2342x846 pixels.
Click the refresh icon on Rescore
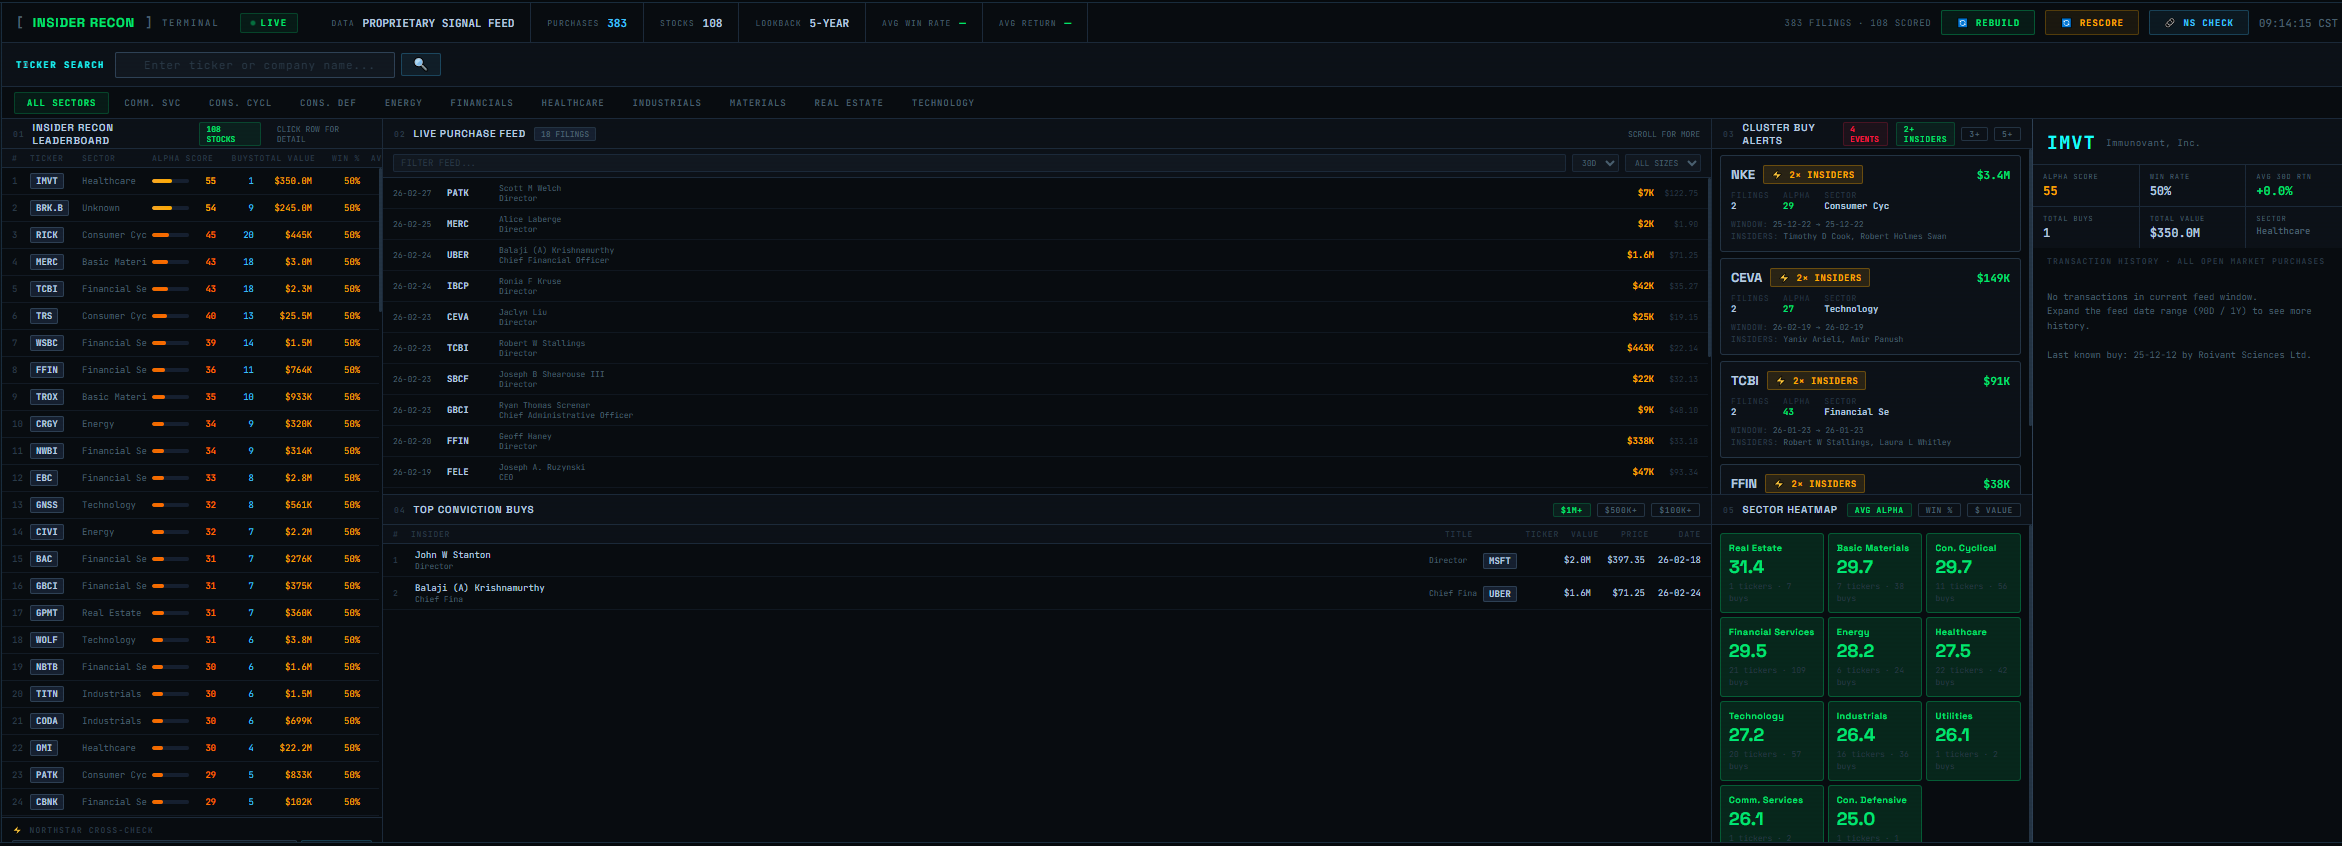point(2066,23)
